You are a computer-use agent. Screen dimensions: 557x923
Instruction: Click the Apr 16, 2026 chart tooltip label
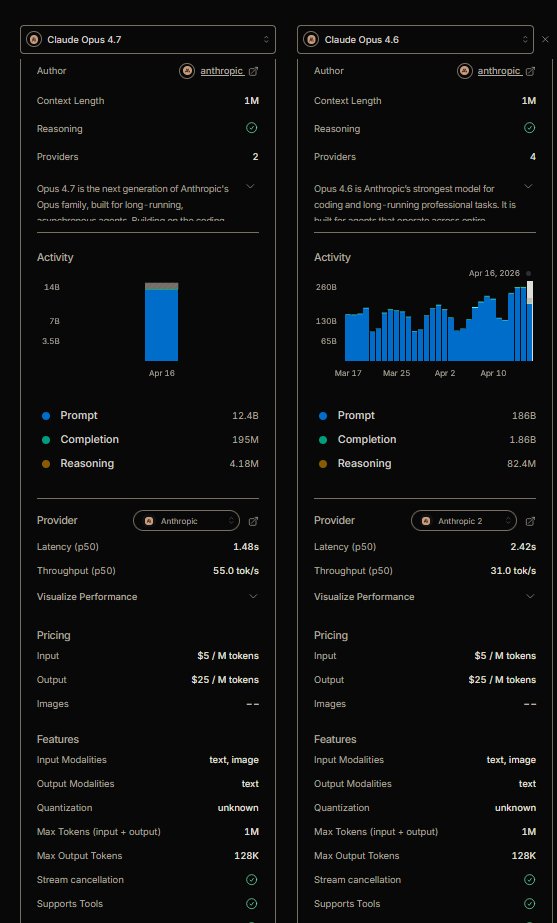[x=494, y=273]
